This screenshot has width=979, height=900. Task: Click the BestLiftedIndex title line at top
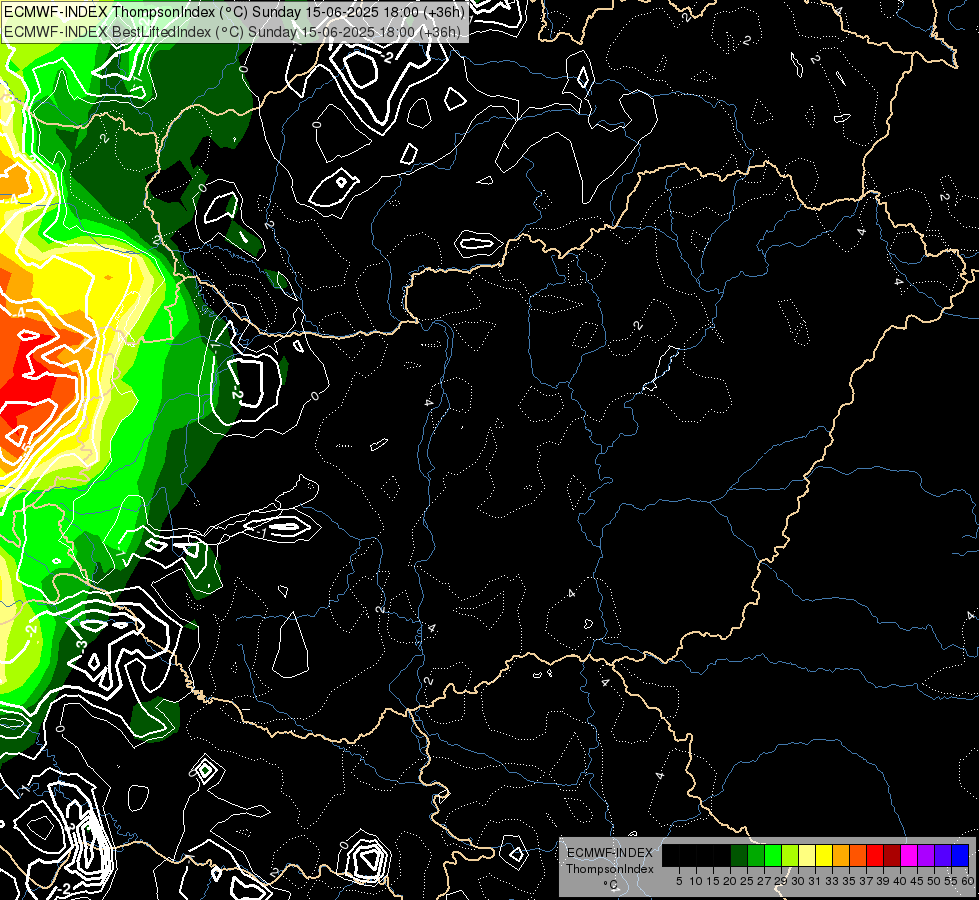coord(232,32)
